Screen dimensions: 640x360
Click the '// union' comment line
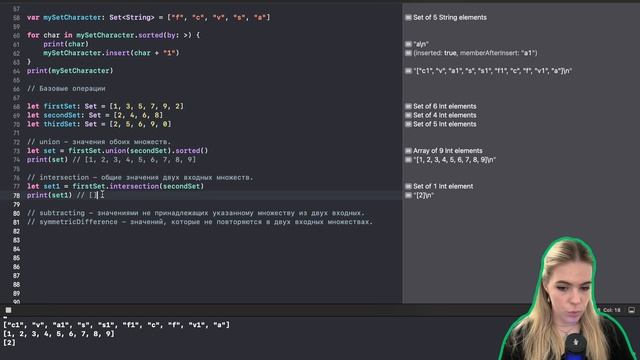point(99,142)
